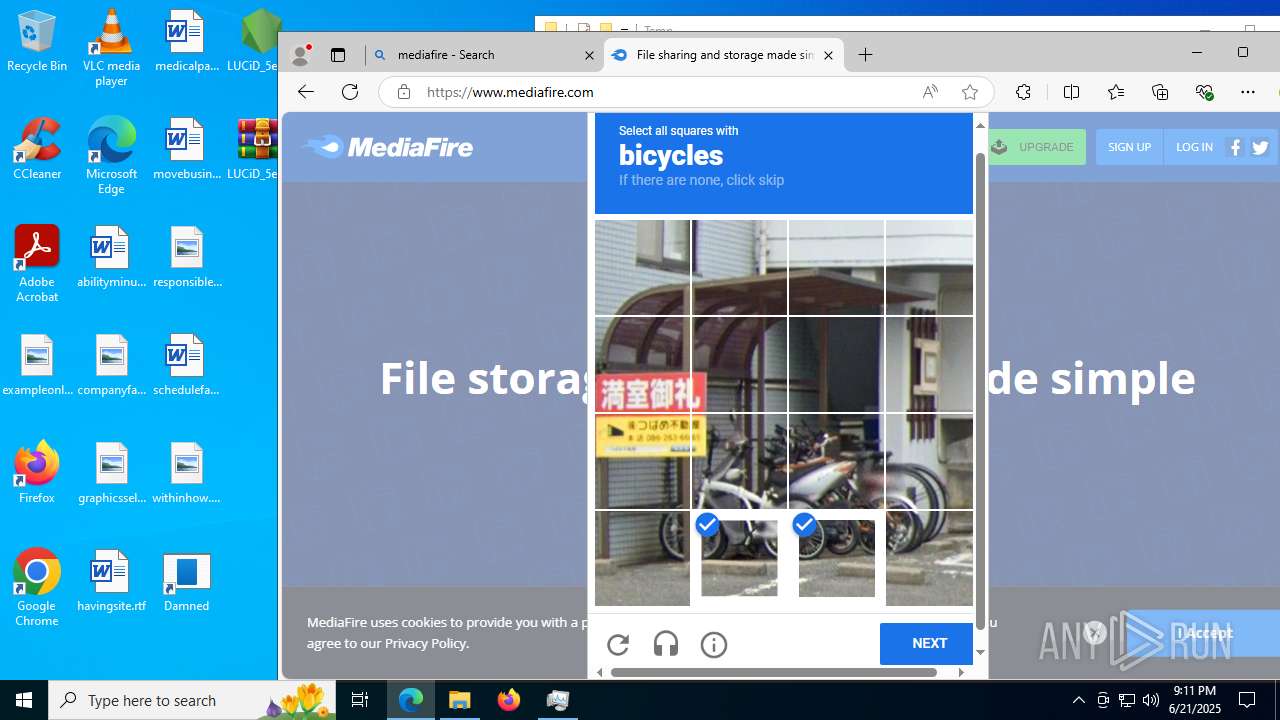Viewport: 1280px width, 720px height.
Task: Click the horizontal scrollbar below captcha
Action: (x=773, y=672)
